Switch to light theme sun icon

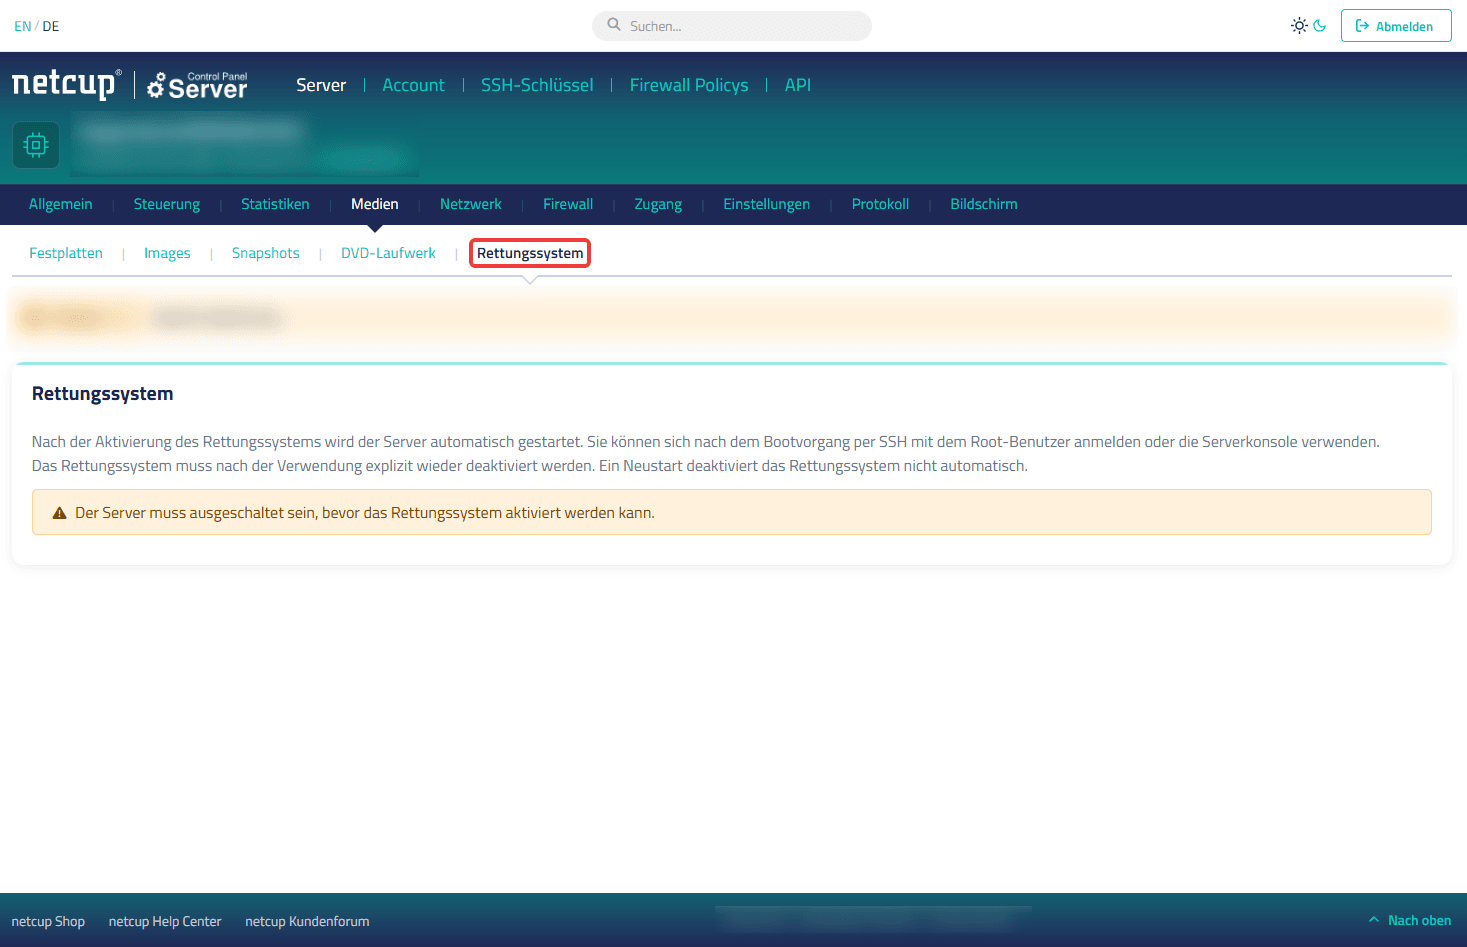click(1299, 26)
